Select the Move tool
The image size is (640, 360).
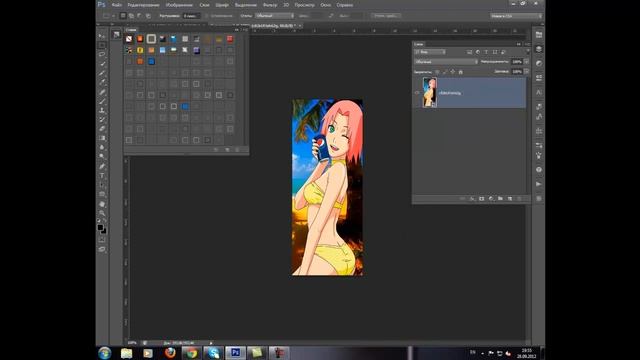[102, 36]
